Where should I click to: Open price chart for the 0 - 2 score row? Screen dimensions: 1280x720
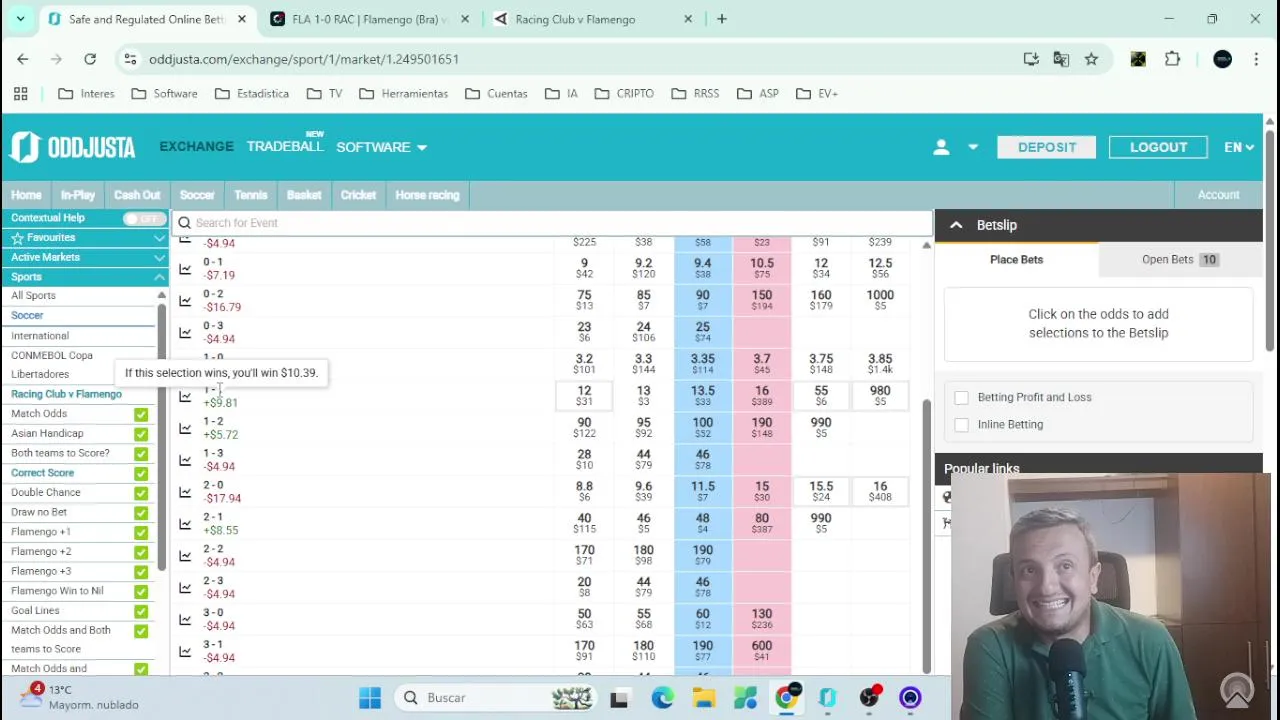pyautogui.click(x=185, y=301)
